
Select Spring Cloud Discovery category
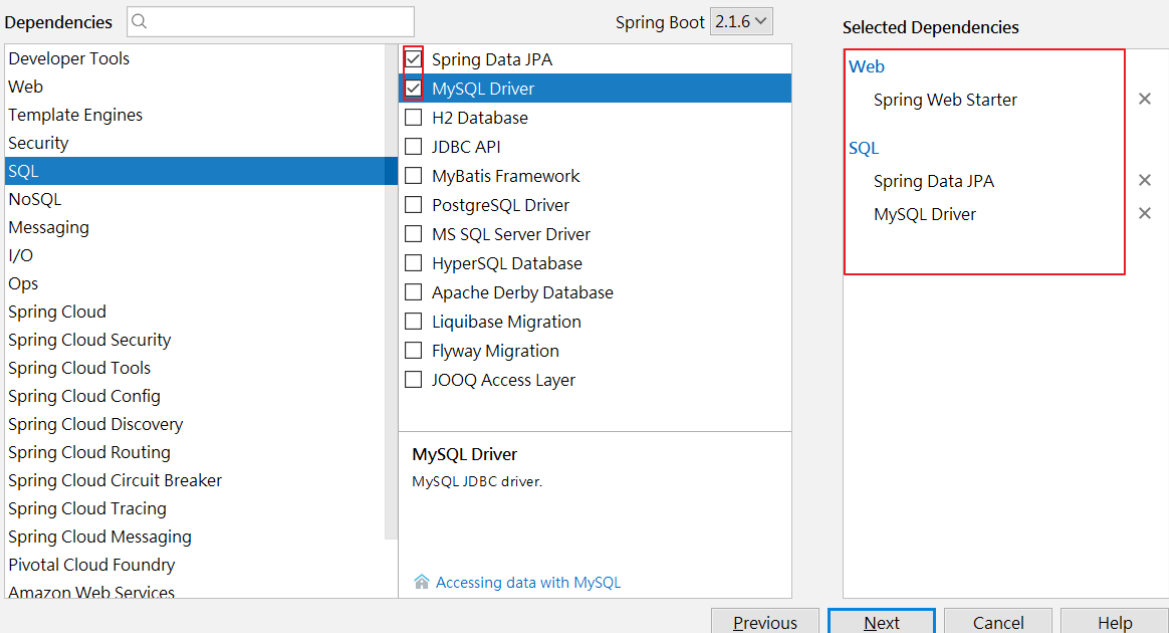pyautogui.click(x=195, y=424)
